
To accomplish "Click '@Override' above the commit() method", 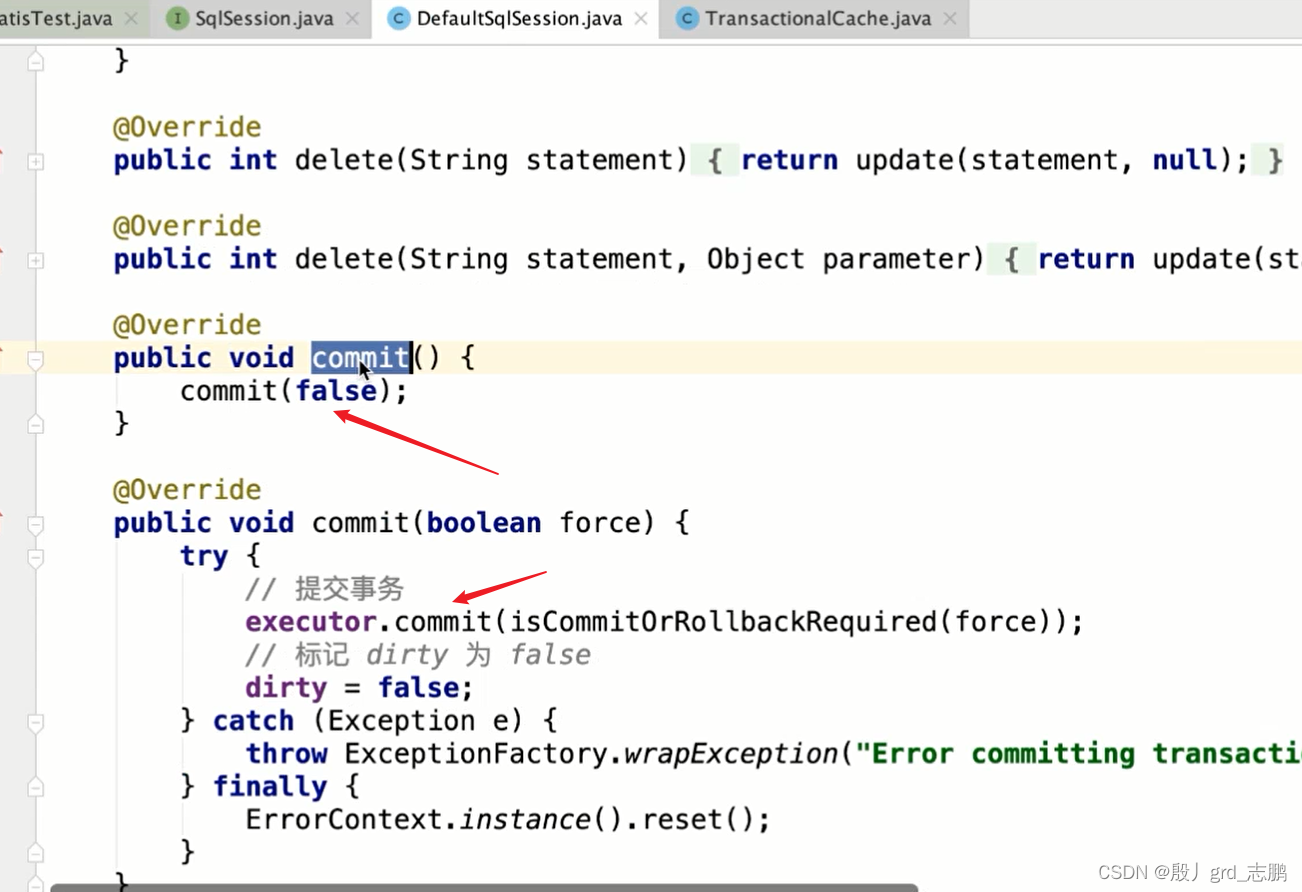I will [x=187, y=325].
